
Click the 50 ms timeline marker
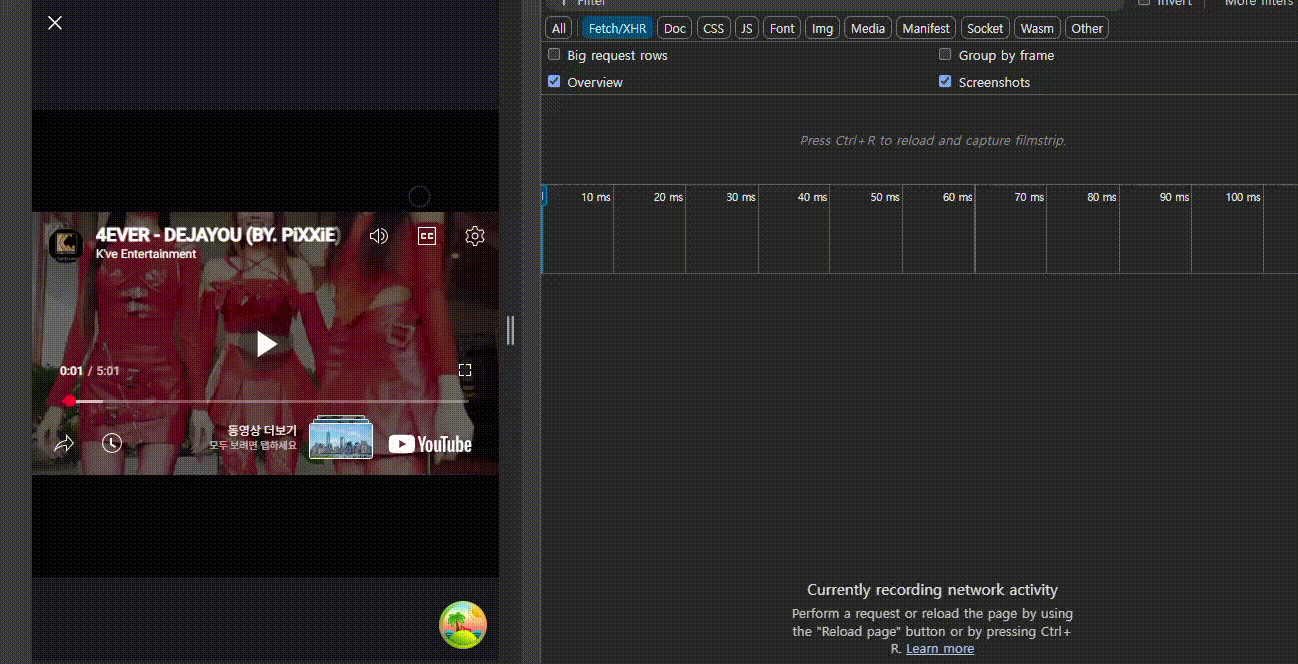pyautogui.click(x=884, y=197)
